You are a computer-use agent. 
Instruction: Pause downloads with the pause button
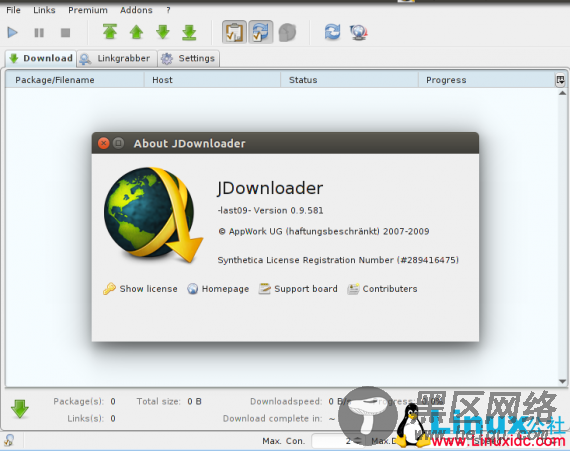coord(39,33)
